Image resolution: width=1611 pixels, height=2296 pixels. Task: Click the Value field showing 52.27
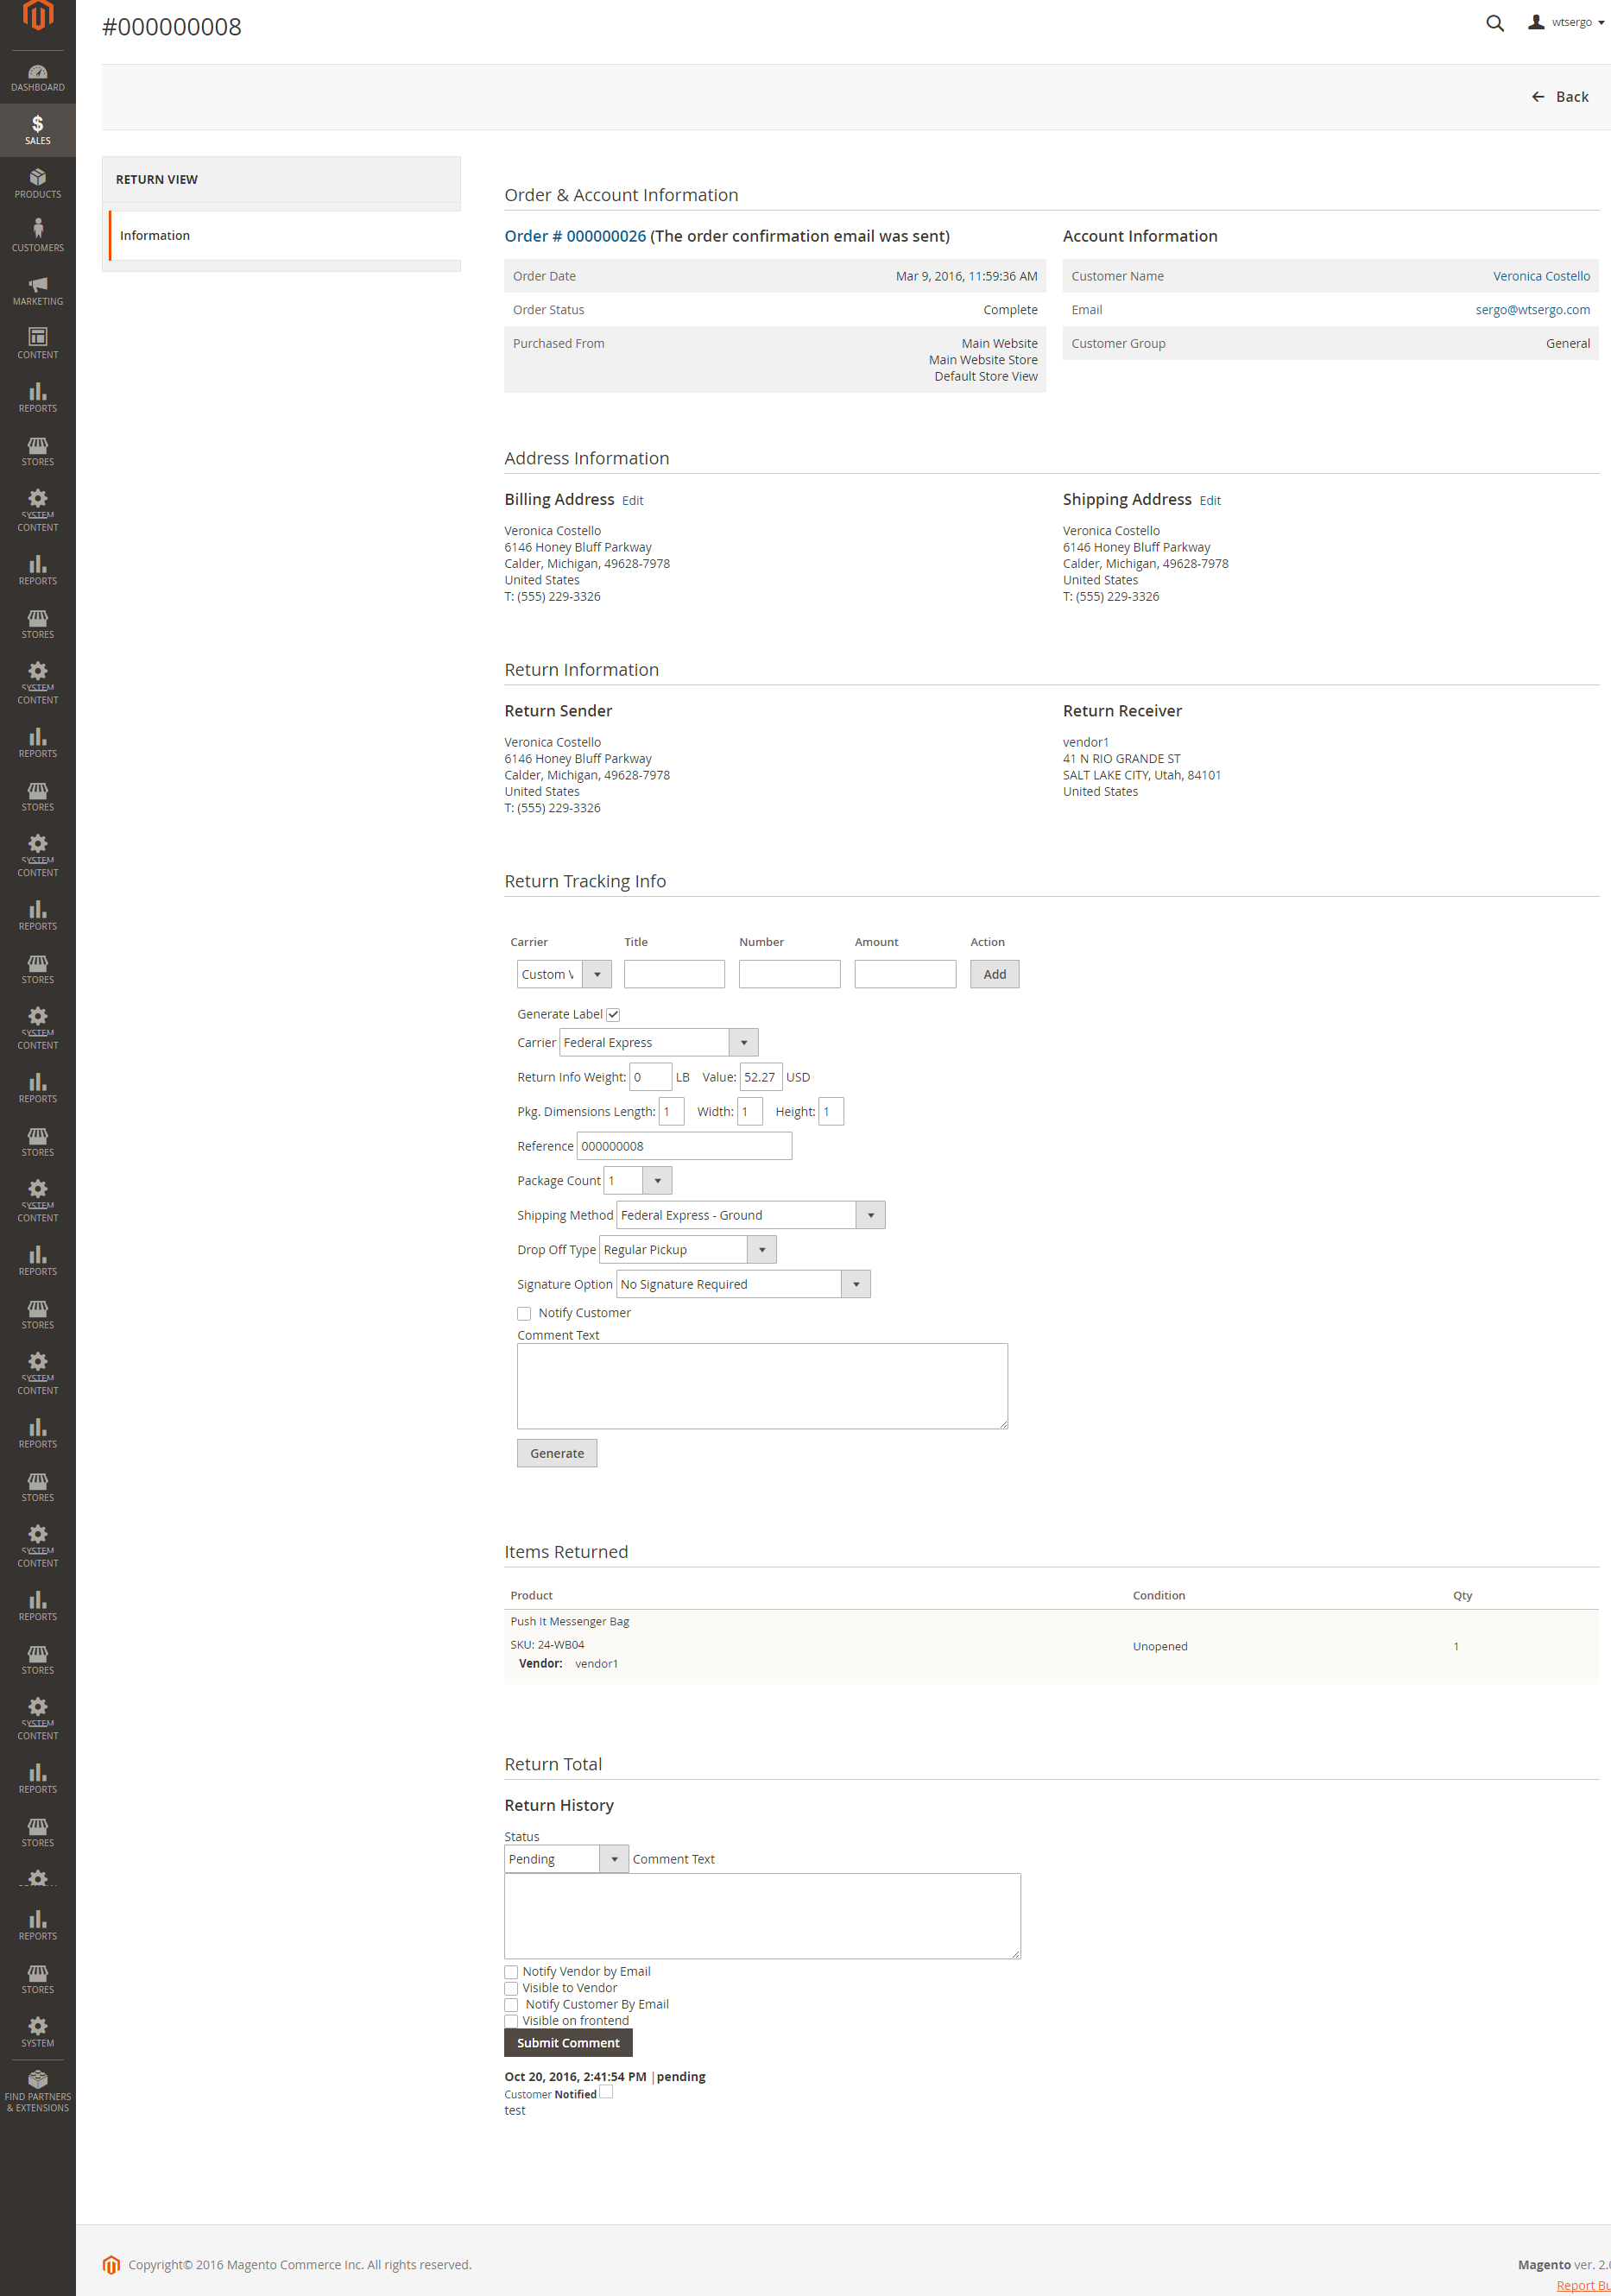click(761, 1077)
